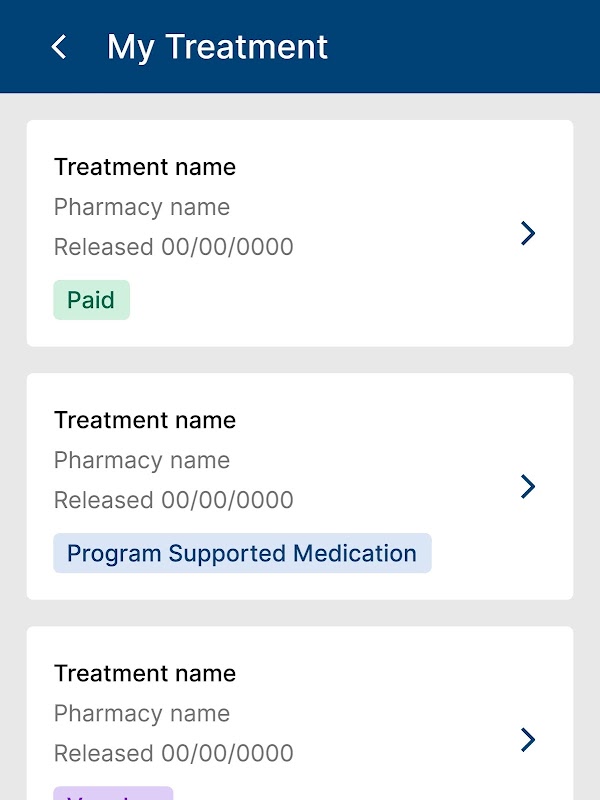Click Pharmacy name in the second card
The image size is (600, 800).
click(142, 460)
